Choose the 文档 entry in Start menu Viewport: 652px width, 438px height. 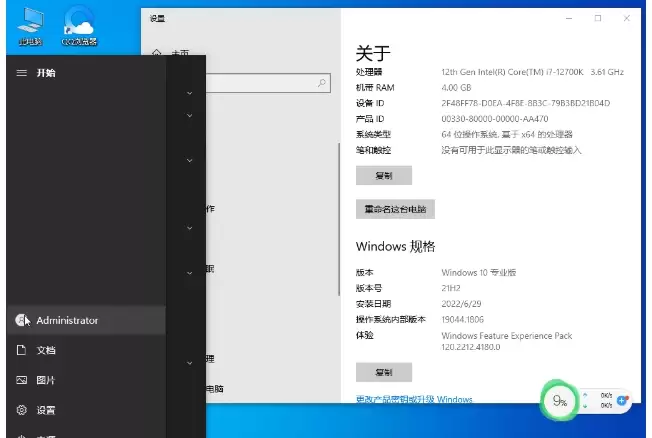click(x=86, y=350)
